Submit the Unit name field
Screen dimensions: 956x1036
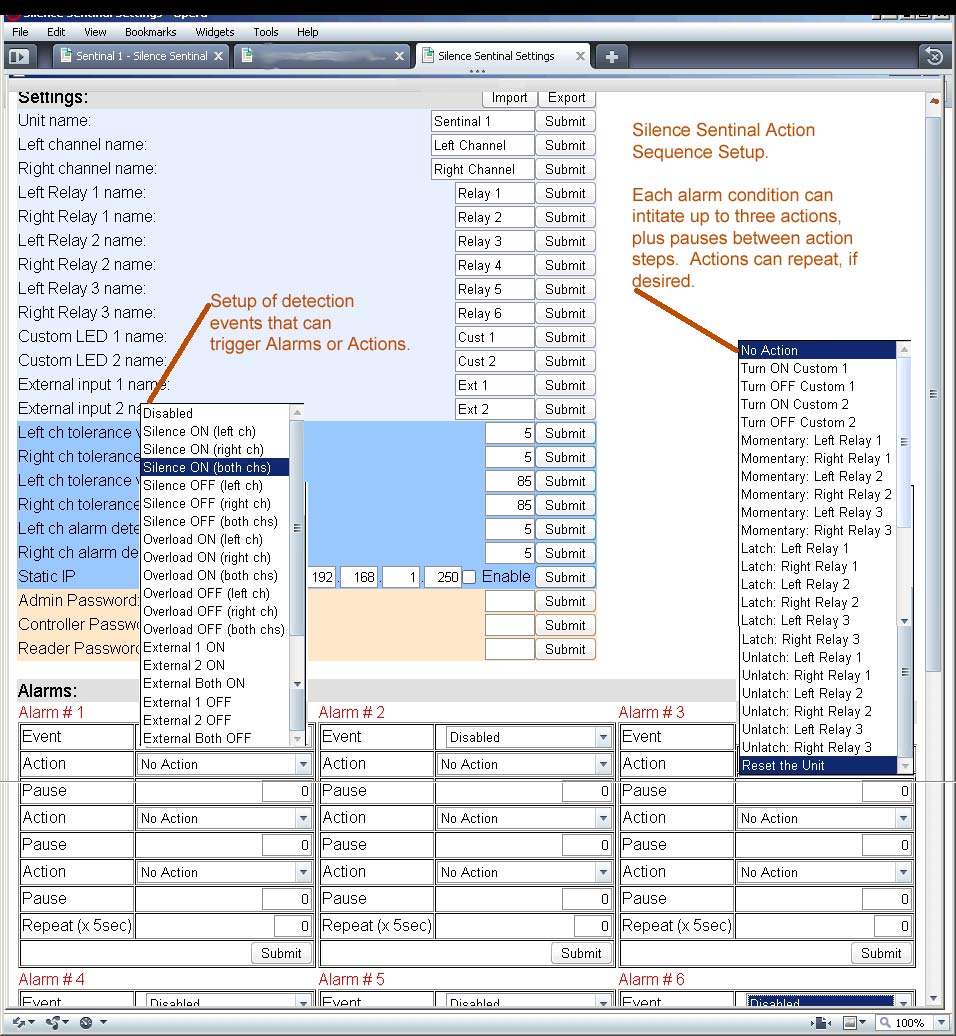coord(565,121)
